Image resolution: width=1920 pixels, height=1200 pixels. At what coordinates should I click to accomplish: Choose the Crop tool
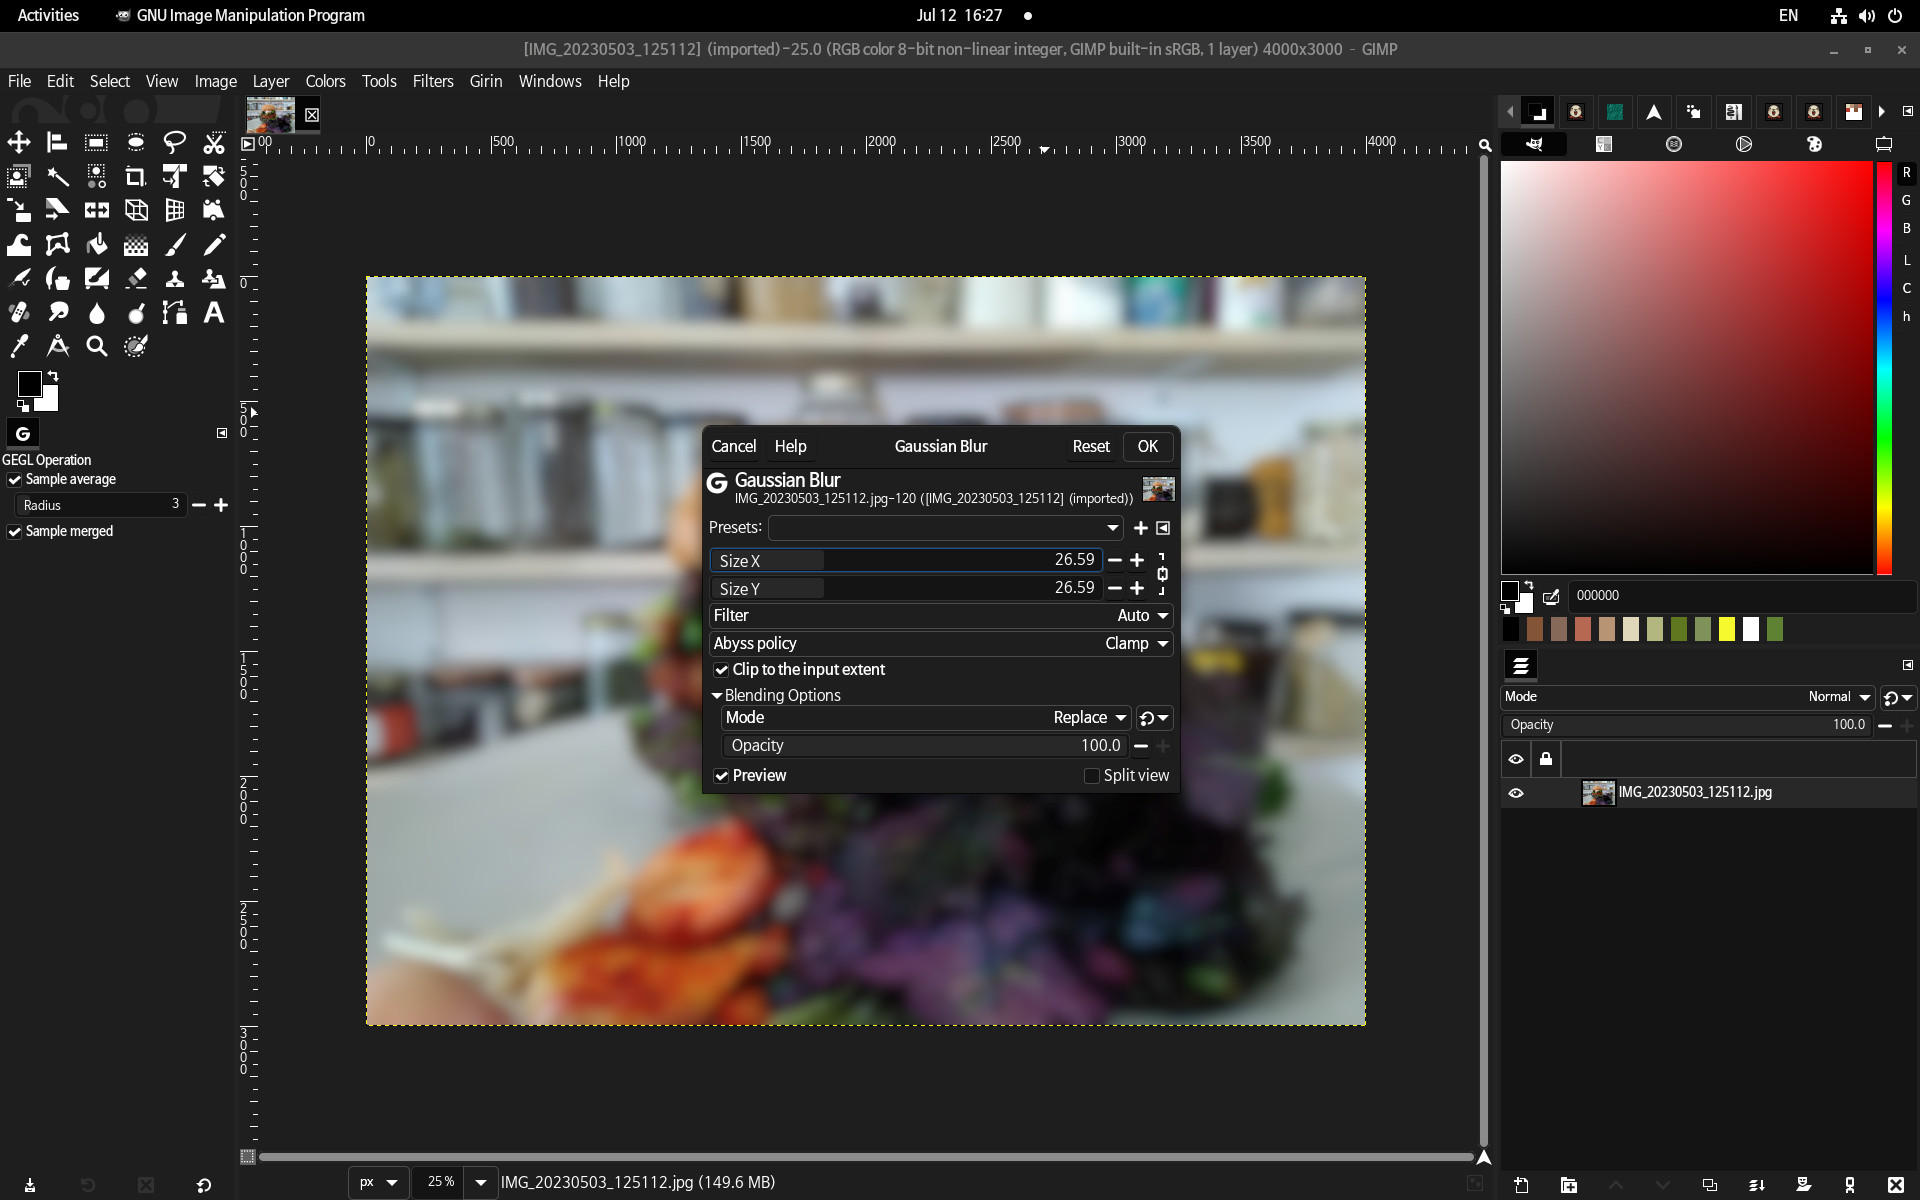[135, 177]
